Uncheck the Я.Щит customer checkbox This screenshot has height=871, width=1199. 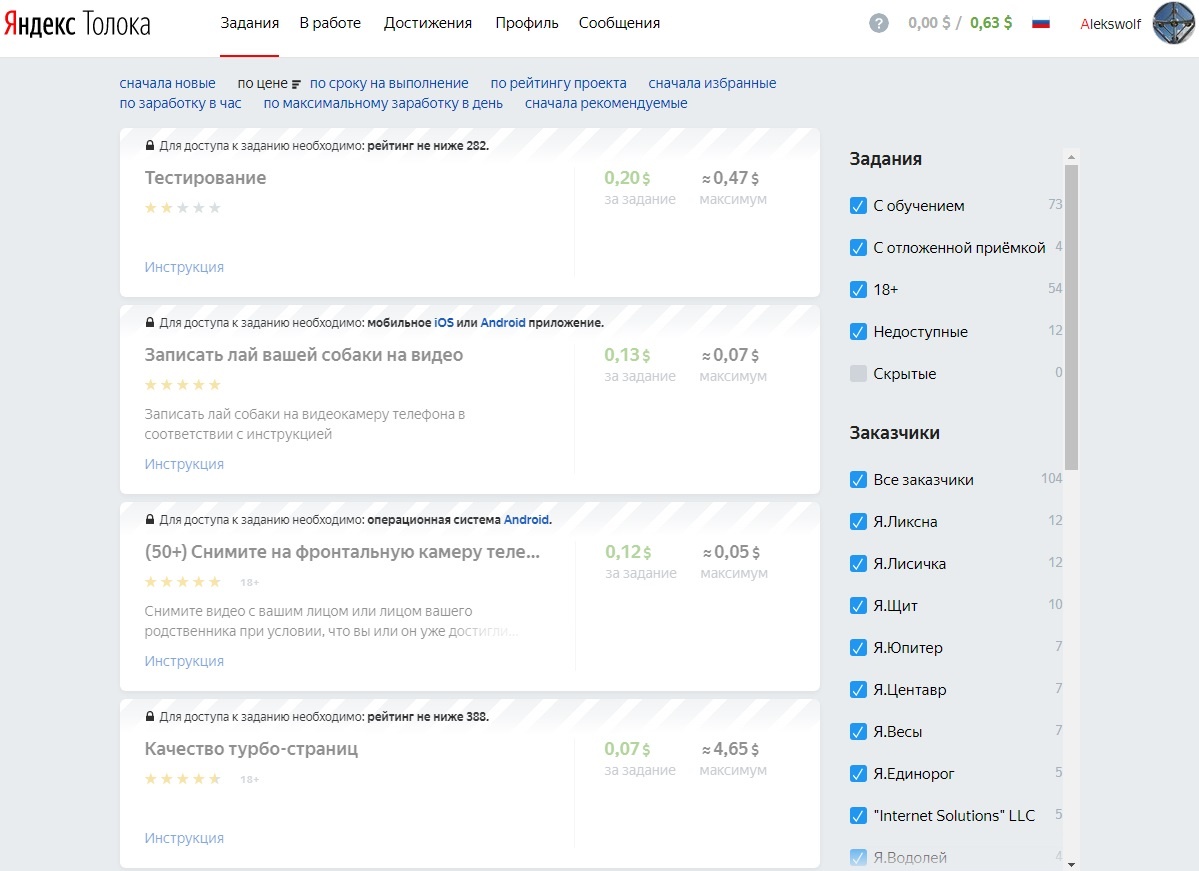click(858, 606)
